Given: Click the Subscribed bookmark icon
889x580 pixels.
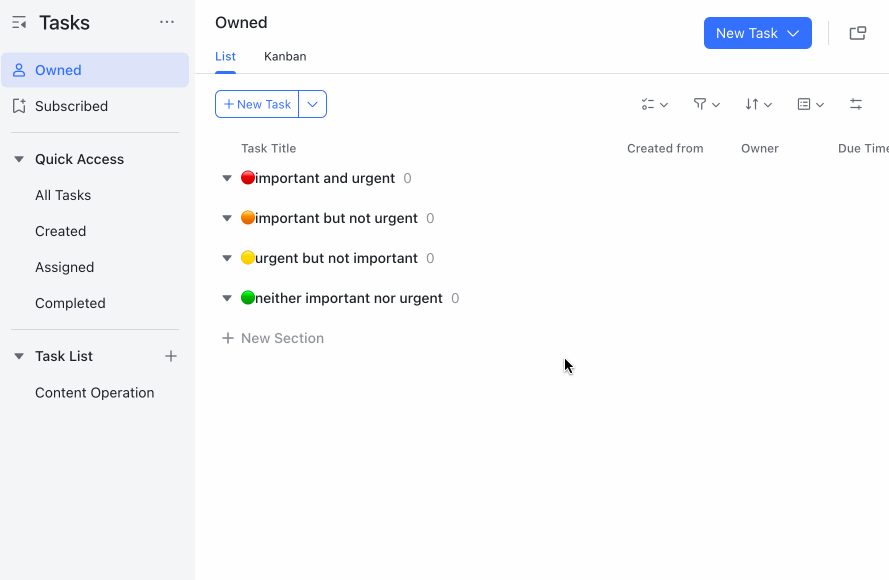Looking at the screenshot, I should tap(21, 106).
